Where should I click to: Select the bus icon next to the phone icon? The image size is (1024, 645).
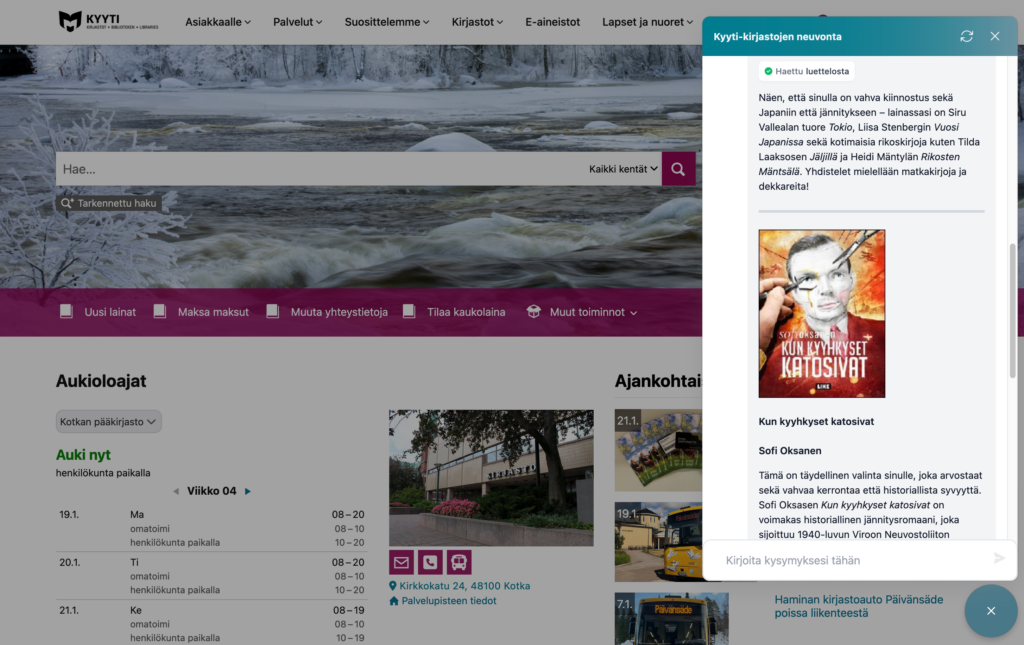pos(459,562)
